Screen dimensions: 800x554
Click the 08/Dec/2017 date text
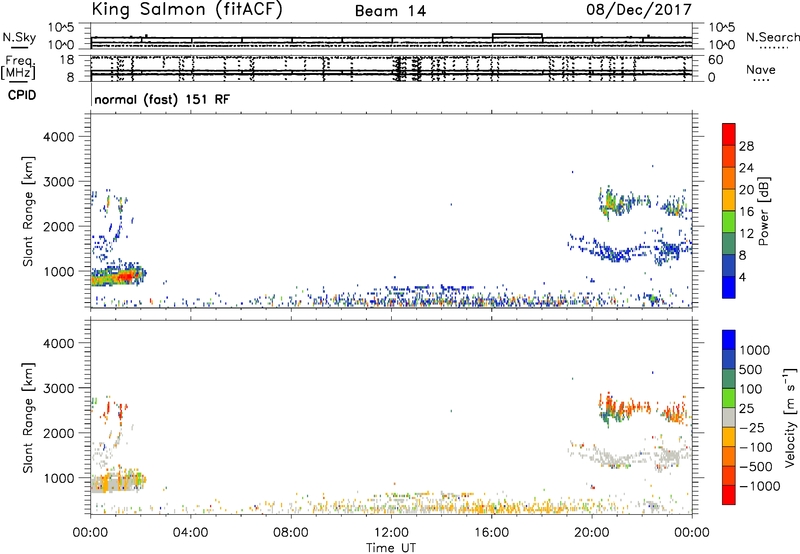point(639,10)
